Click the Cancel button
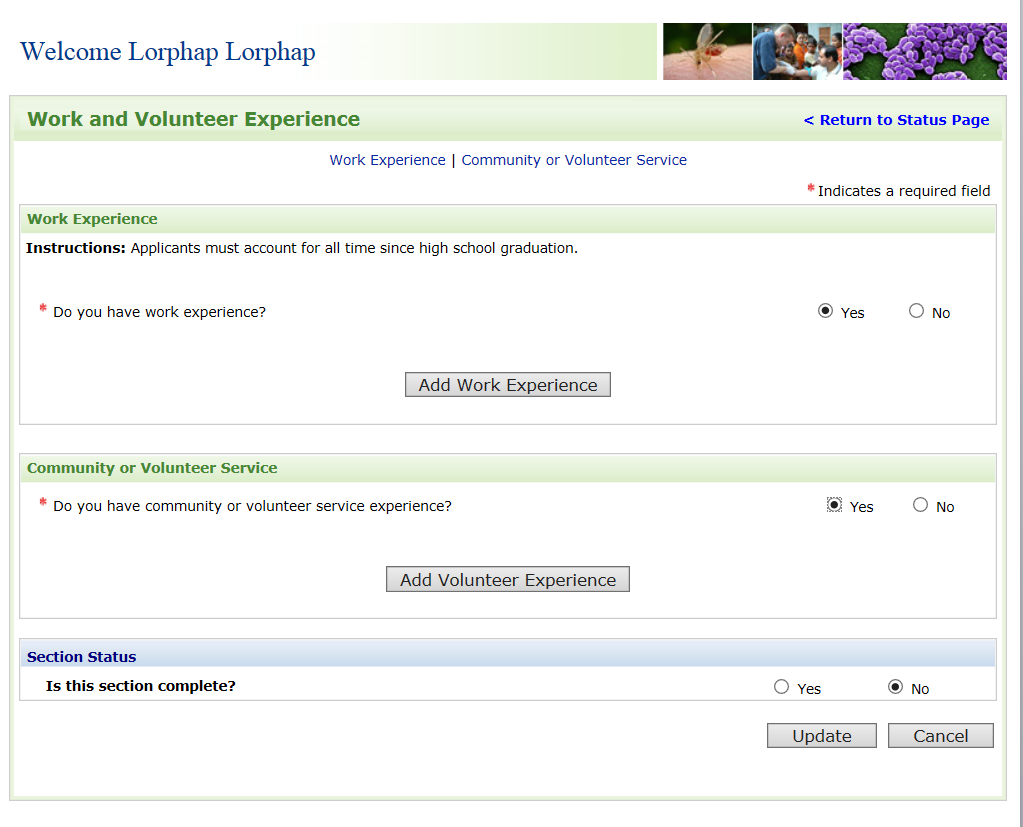This screenshot has height=827, width=1023. pyautogui.click(x=940, y=736)
